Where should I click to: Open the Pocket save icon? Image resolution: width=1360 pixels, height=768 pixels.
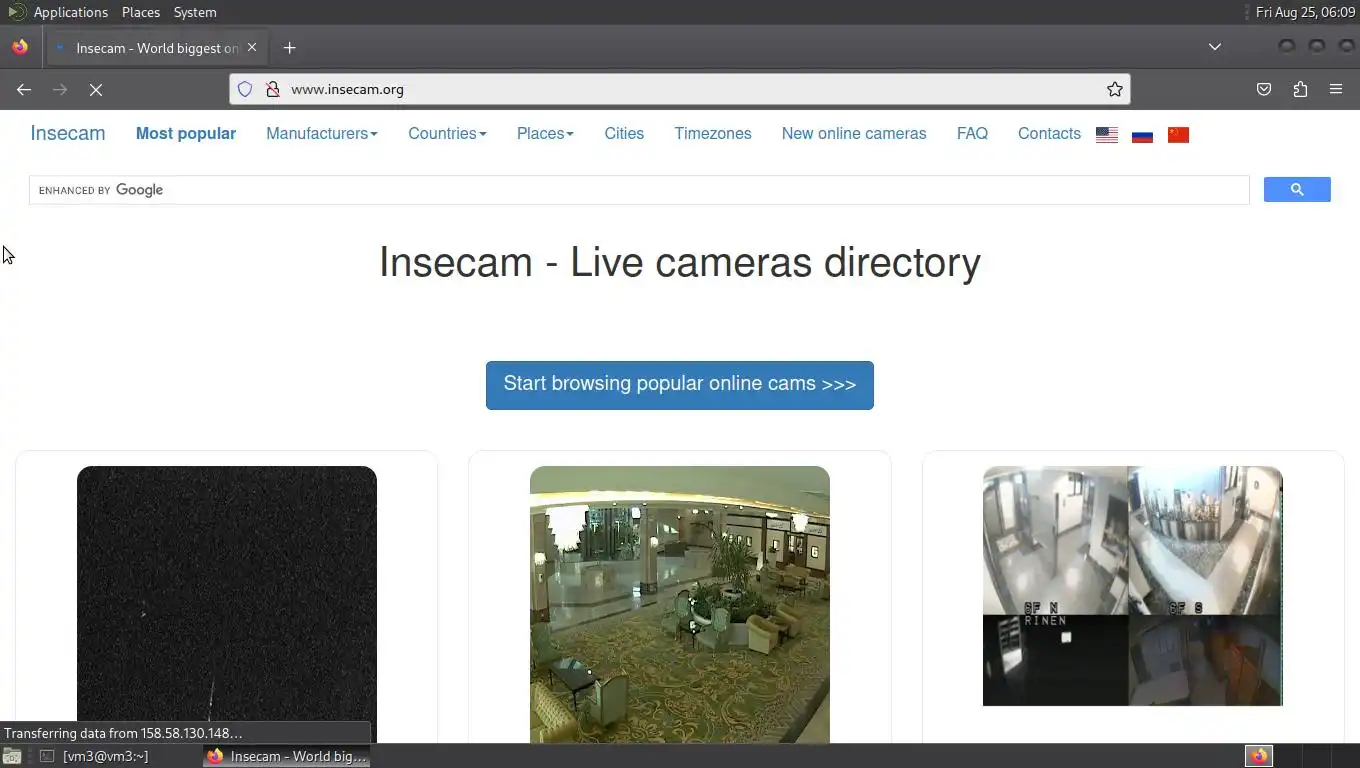(x=1264, y=89)
